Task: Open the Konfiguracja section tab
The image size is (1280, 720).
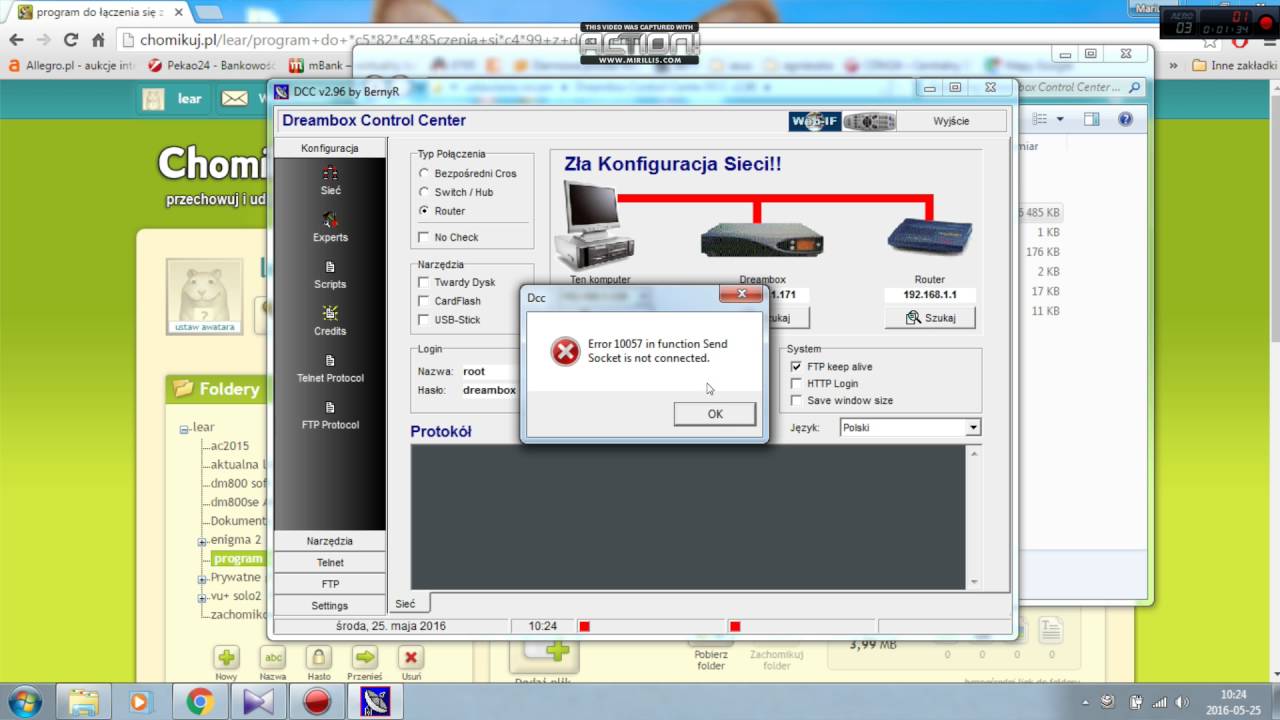Action: (329, 148)
